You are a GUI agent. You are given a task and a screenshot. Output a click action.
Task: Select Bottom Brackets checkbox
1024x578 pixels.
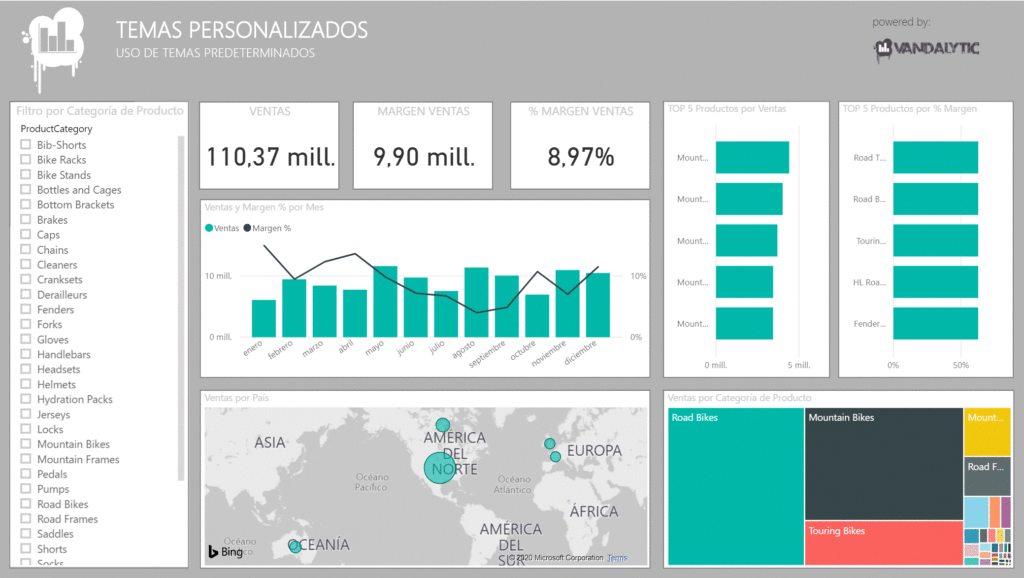coord(25,204)
